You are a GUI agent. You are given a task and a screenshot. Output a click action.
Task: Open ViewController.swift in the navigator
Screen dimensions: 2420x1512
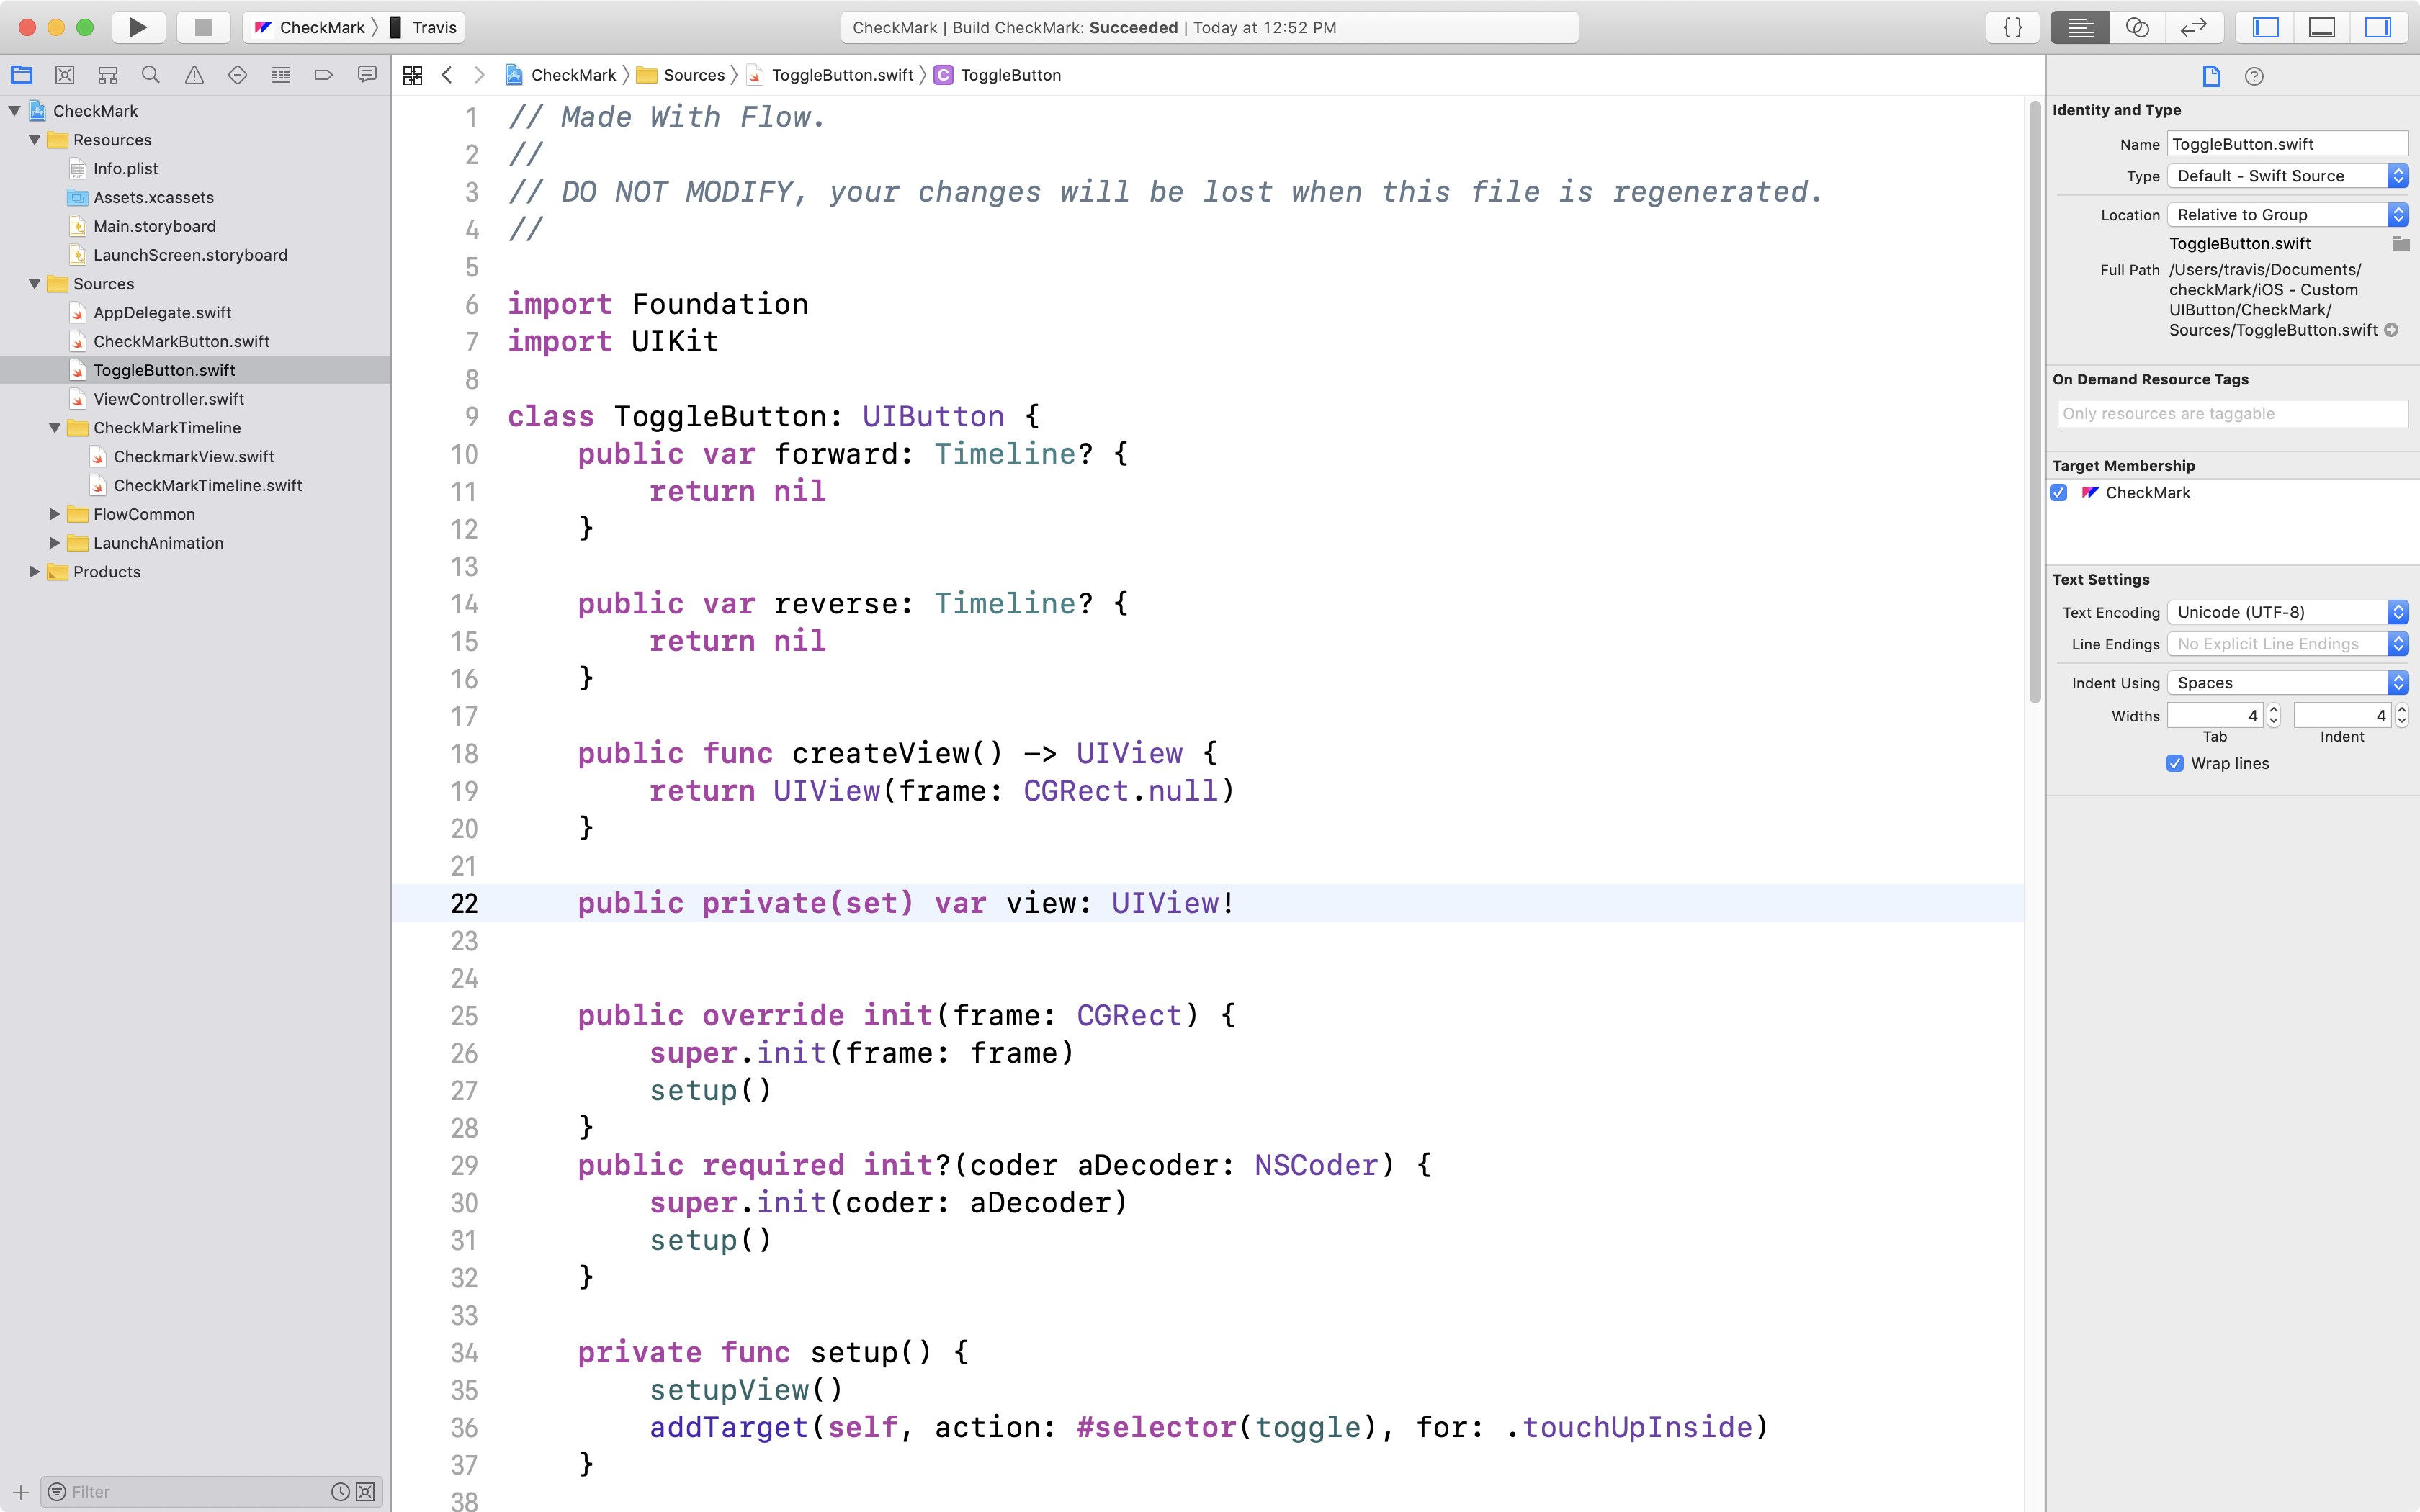pos(169,398)
